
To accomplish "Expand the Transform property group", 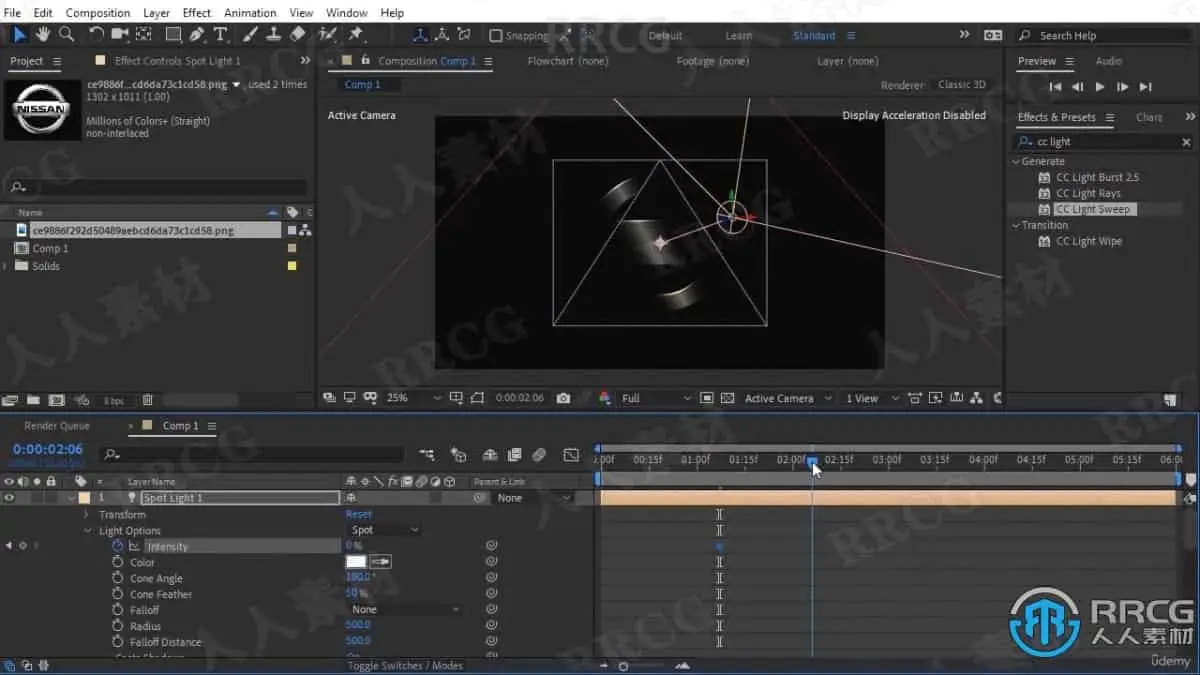I will (86, 514).
